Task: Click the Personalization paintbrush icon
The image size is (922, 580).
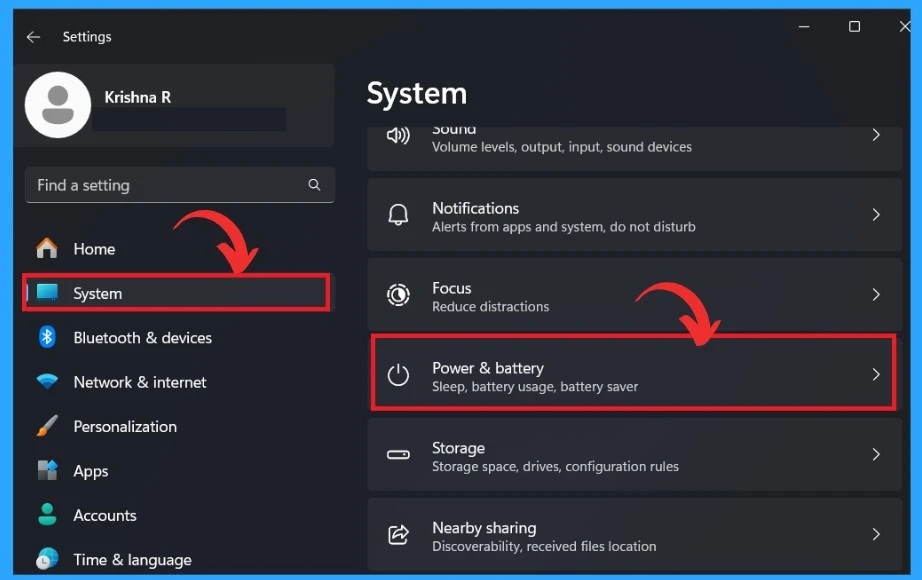Action: pos(47,426)
